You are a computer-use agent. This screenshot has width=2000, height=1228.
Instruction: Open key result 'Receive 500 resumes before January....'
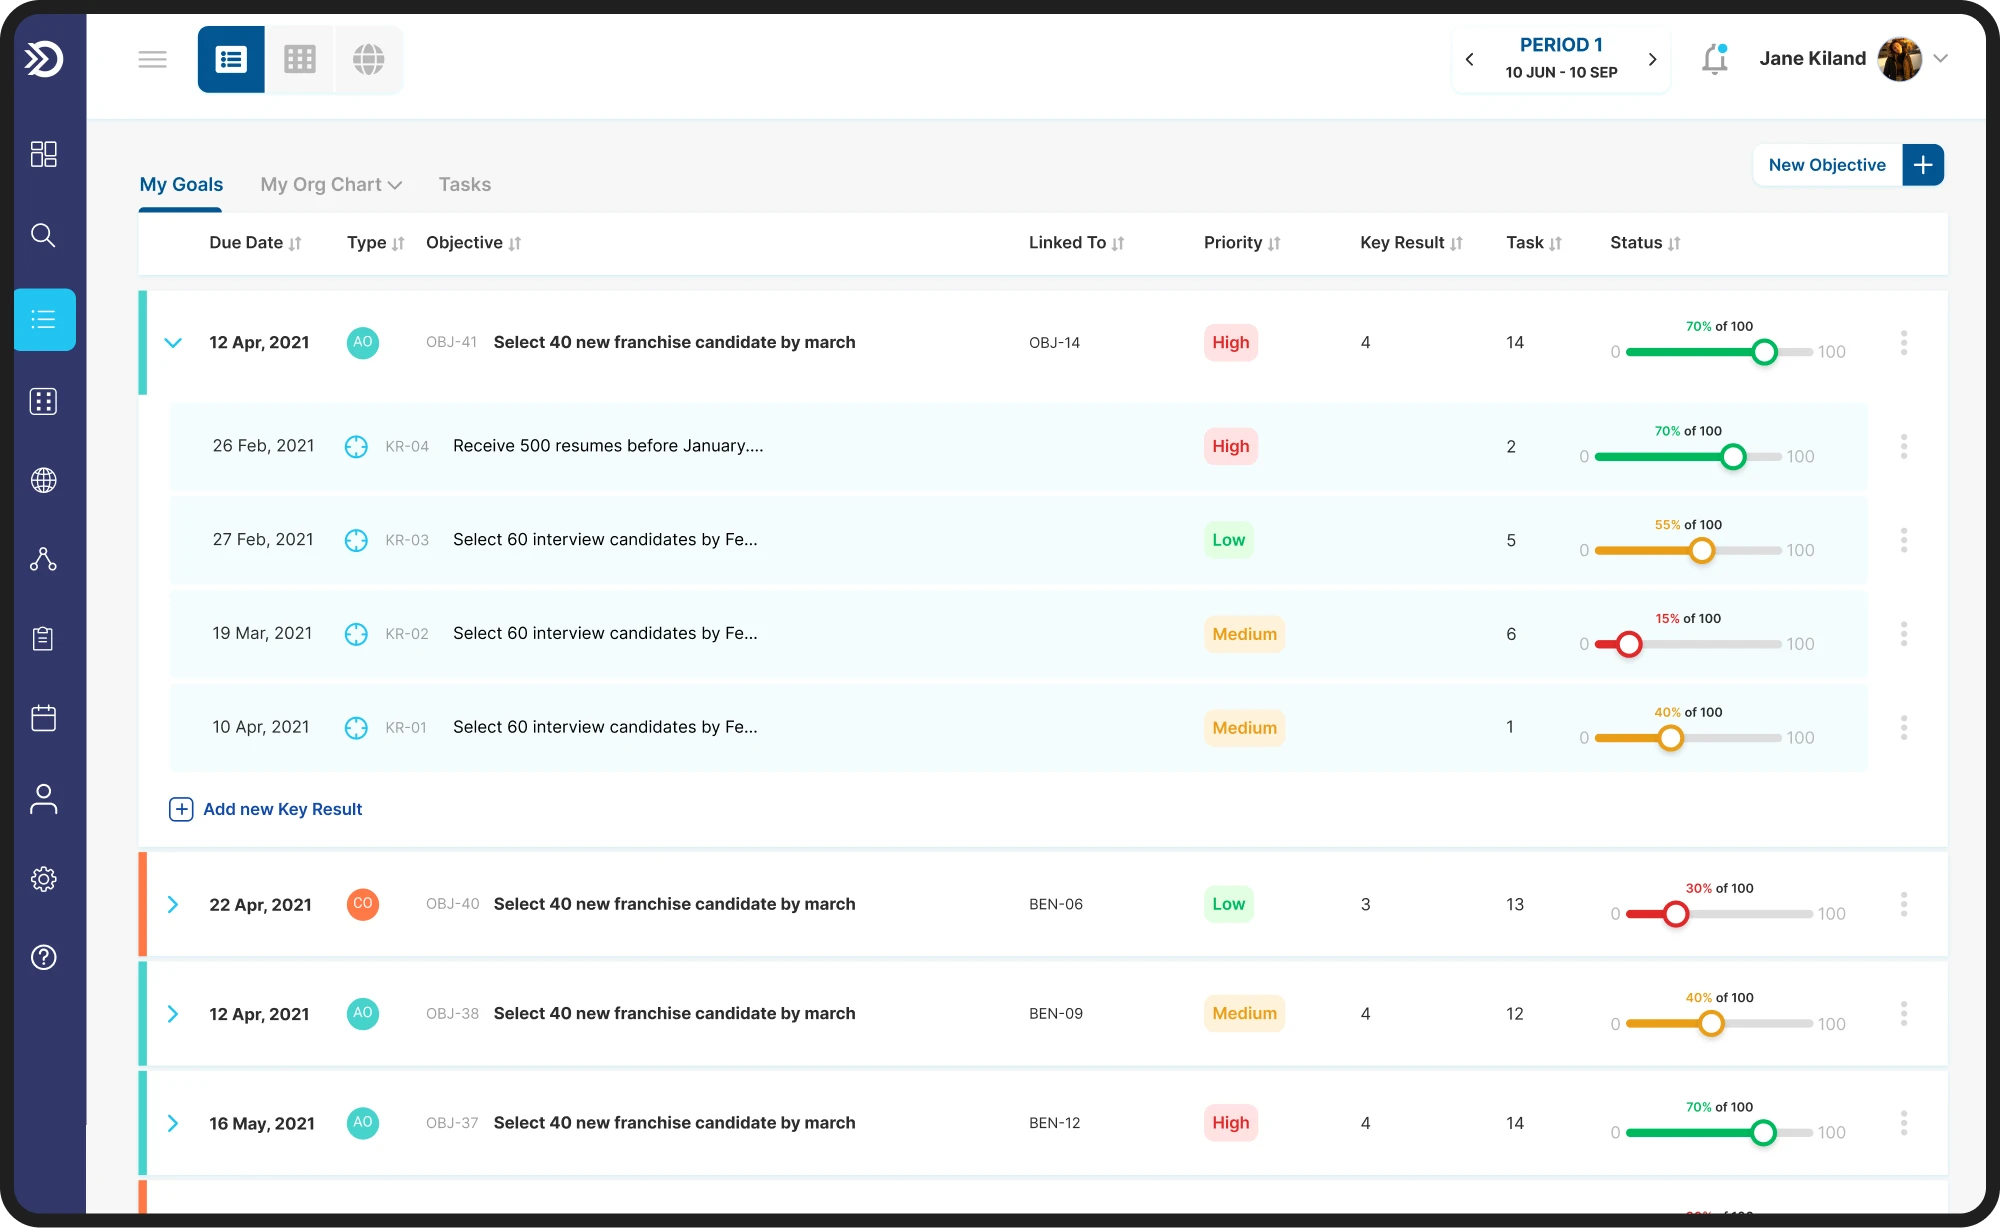point(608,446)
